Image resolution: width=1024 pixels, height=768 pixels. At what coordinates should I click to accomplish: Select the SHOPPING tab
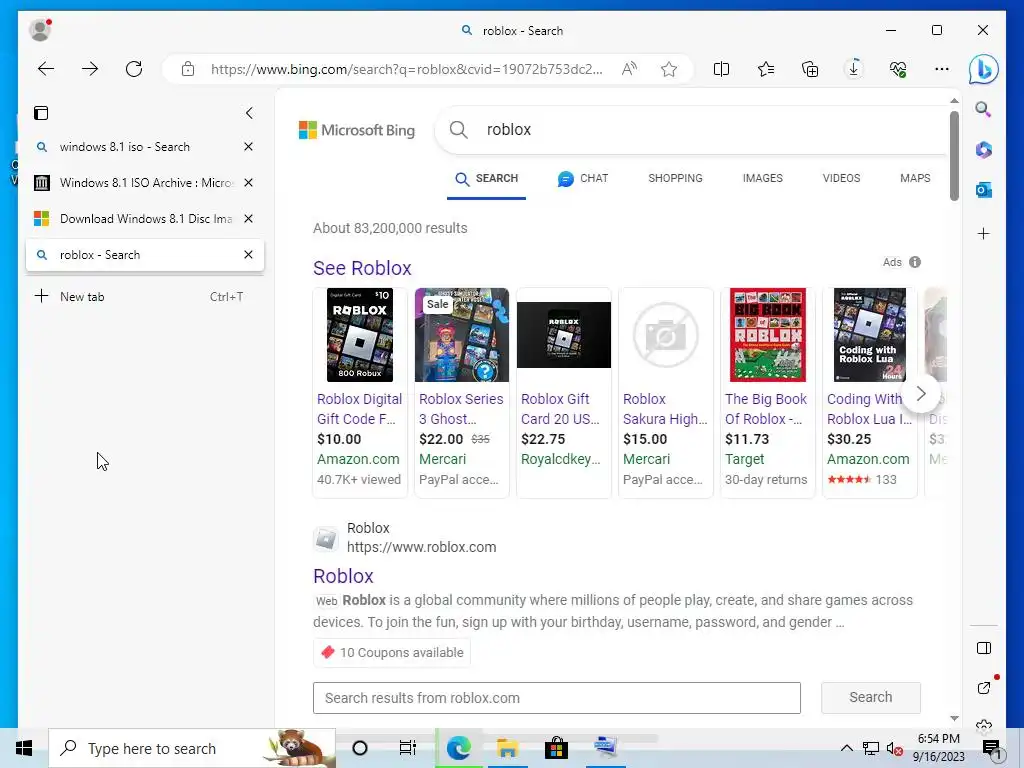675,178
